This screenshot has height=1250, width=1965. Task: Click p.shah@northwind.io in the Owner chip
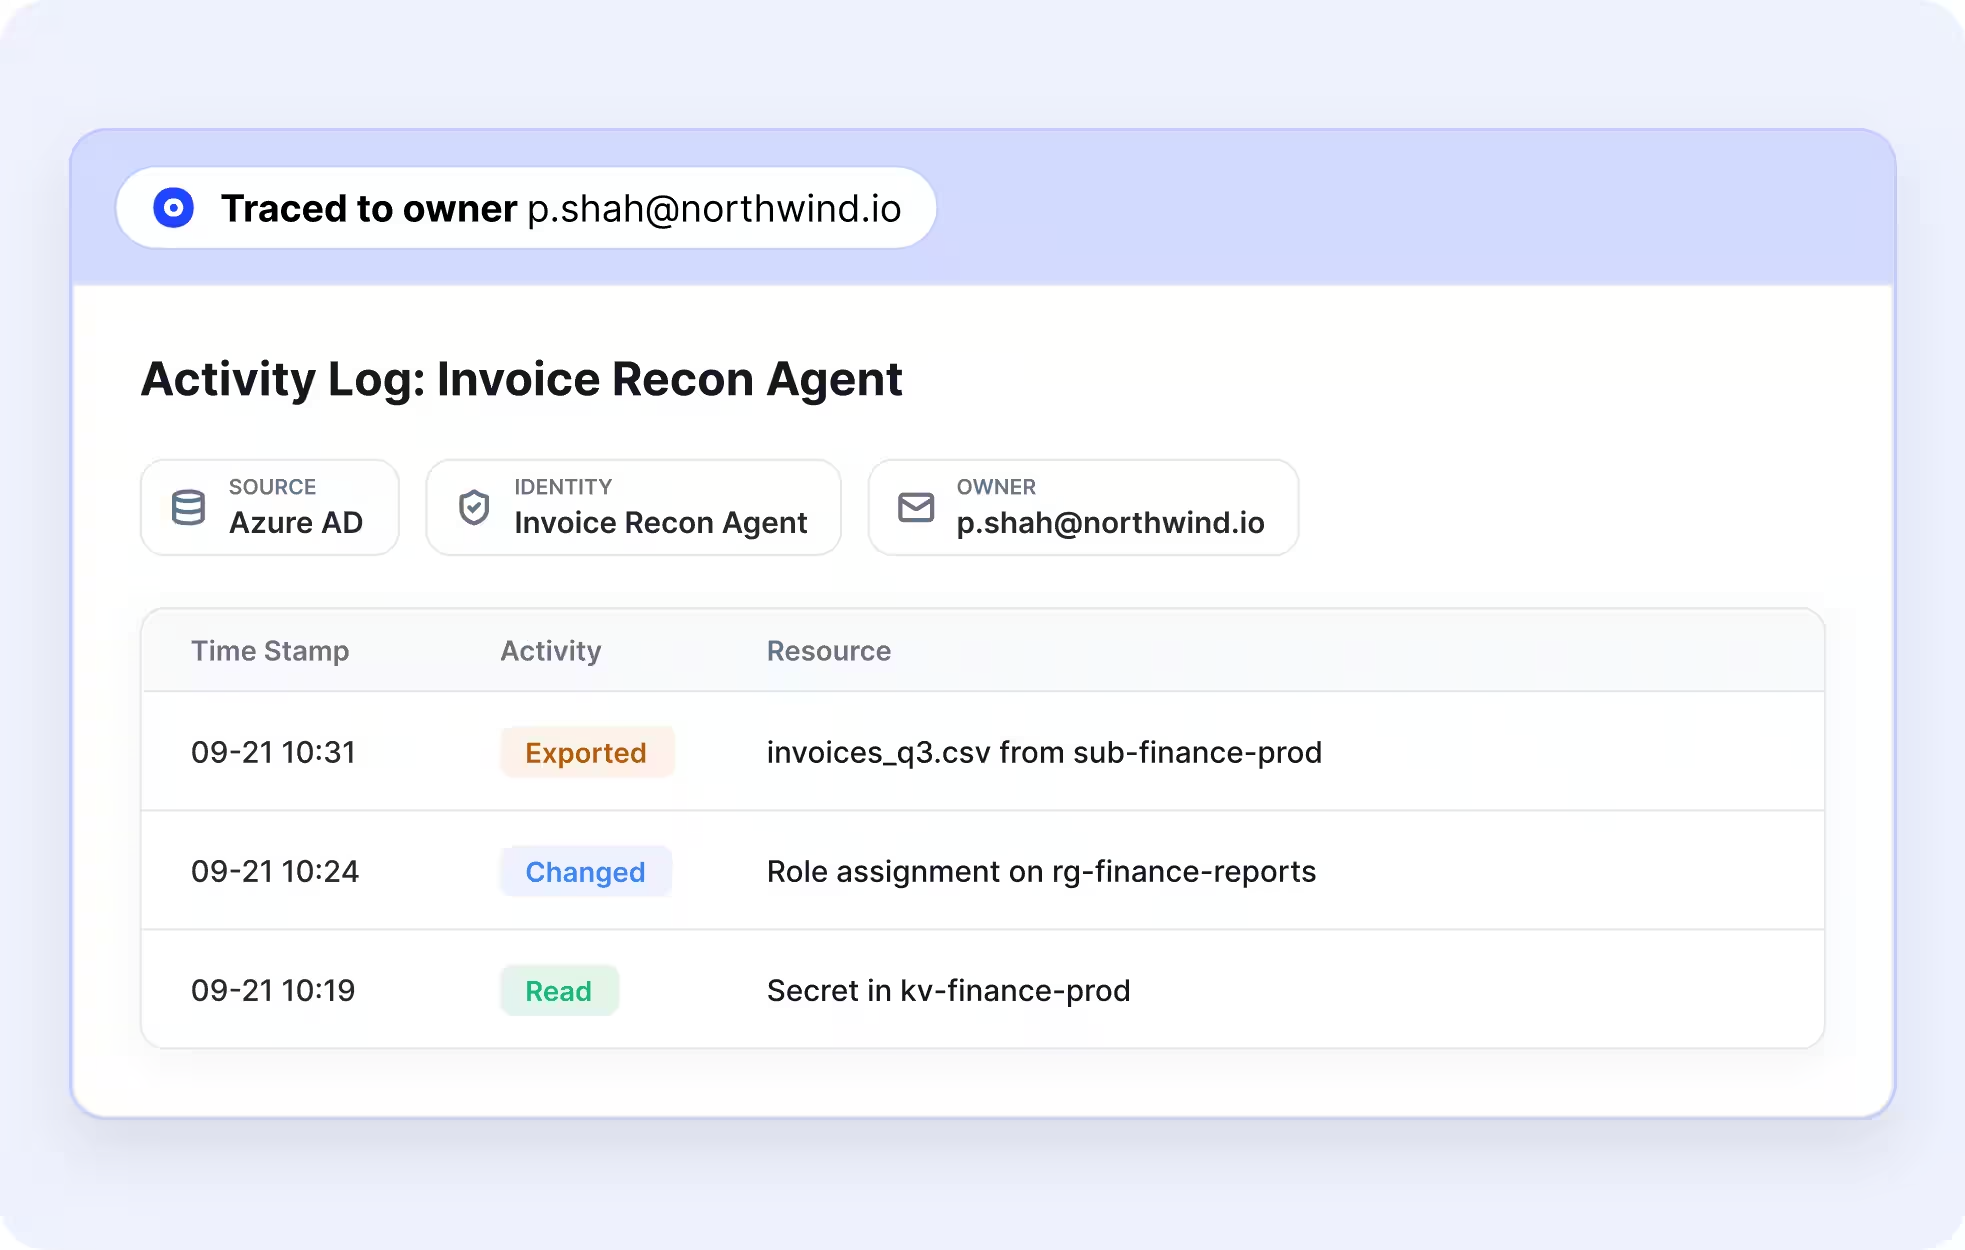tap(1110, 523)
